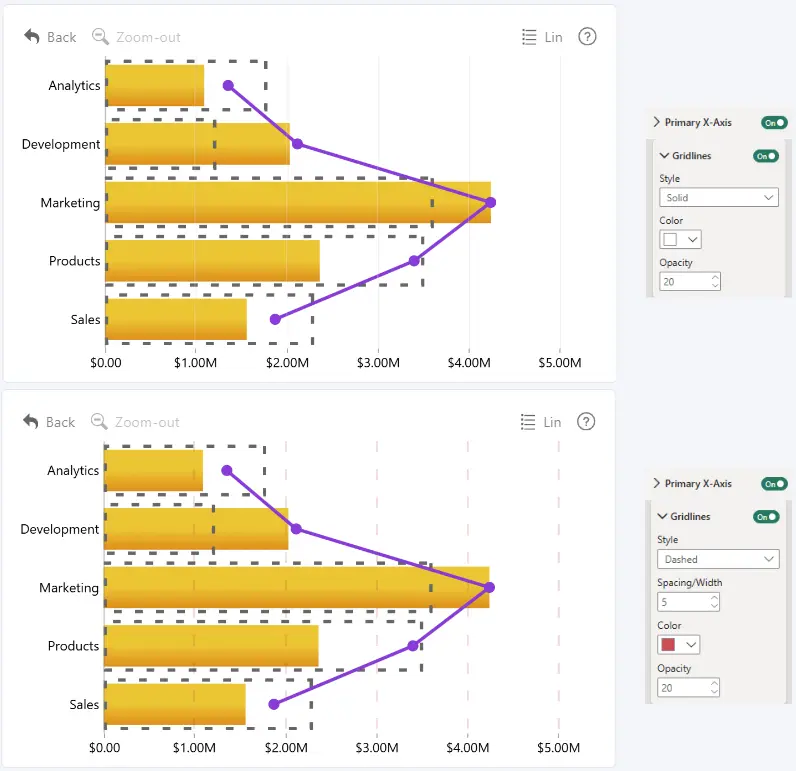Decrease Opacity with down arrow in lower panel
The image size is (796, 771).
714,692
